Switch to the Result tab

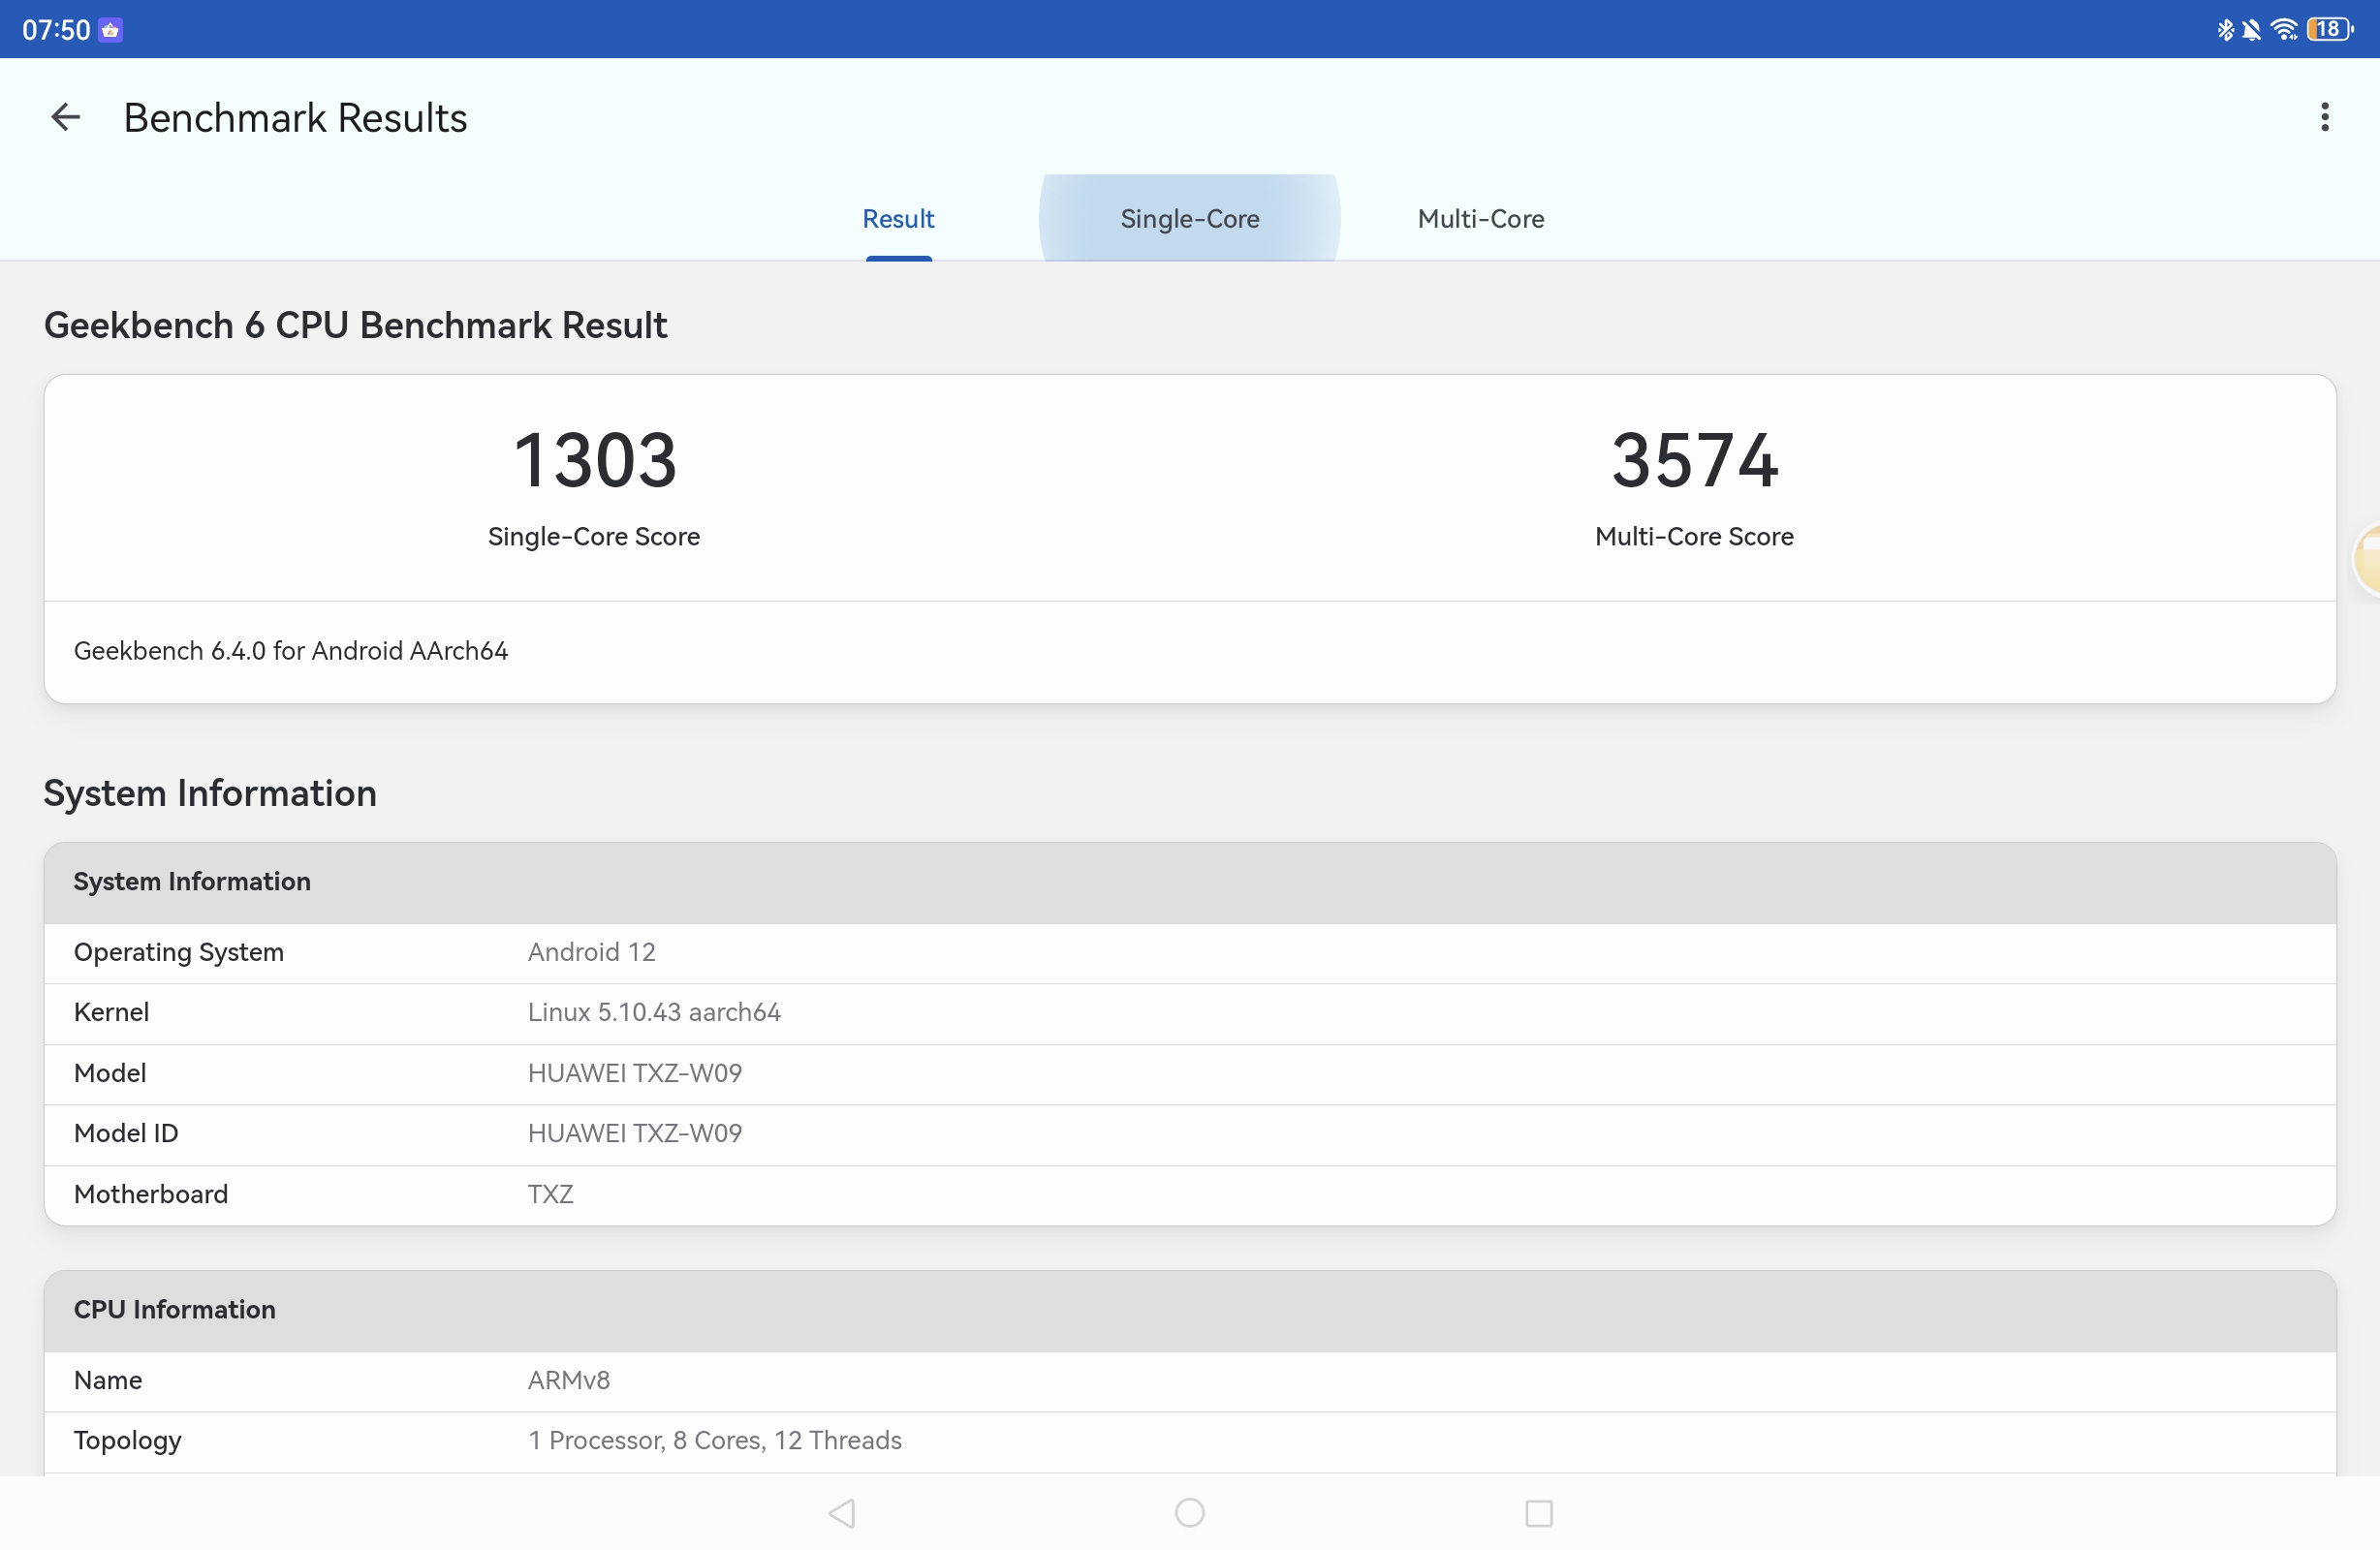898,219
